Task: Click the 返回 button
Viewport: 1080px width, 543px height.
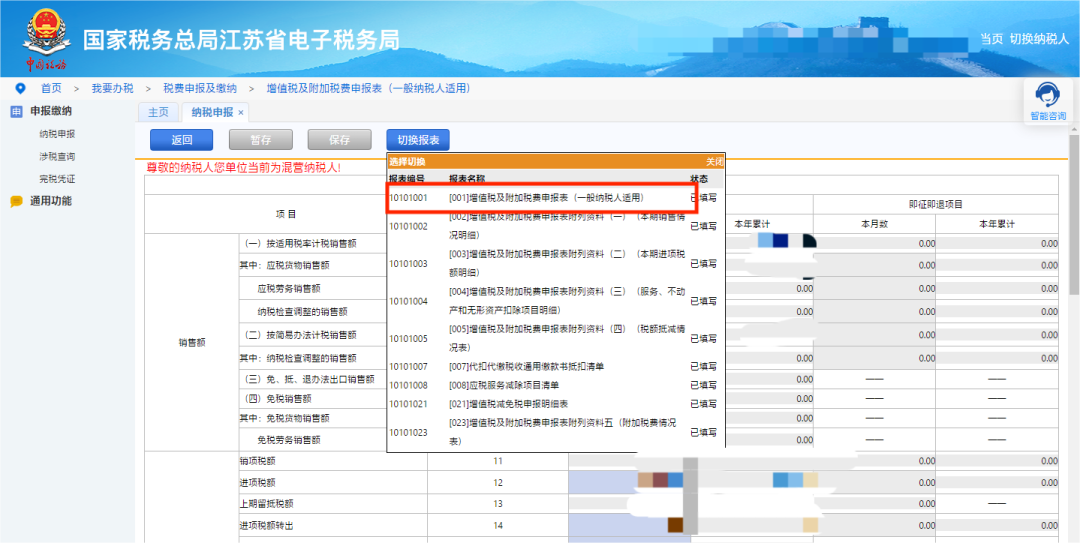Action: coord(182,140)
